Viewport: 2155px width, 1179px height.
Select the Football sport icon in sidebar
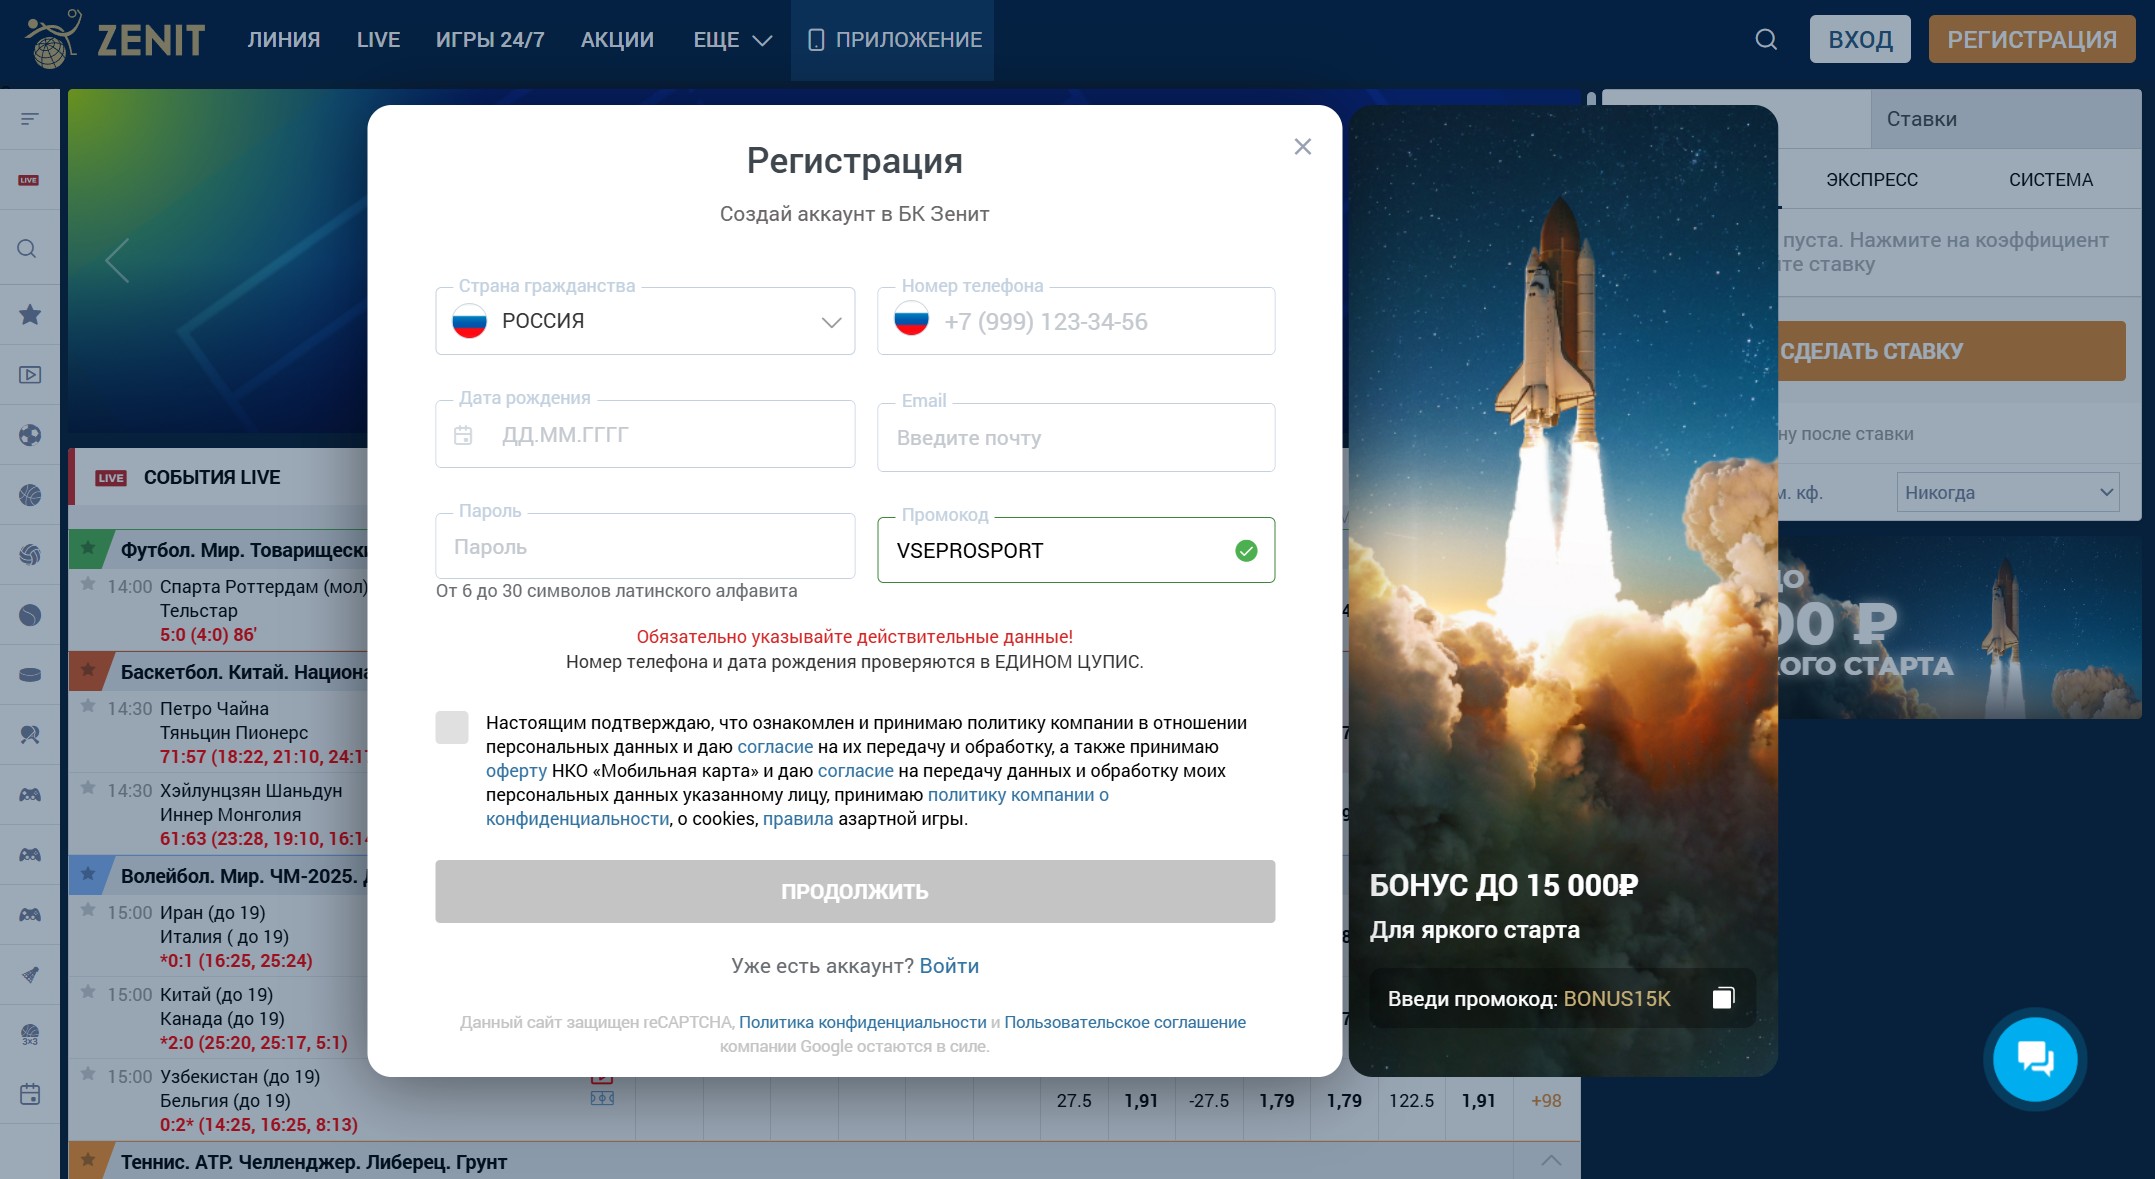point(29,436)
